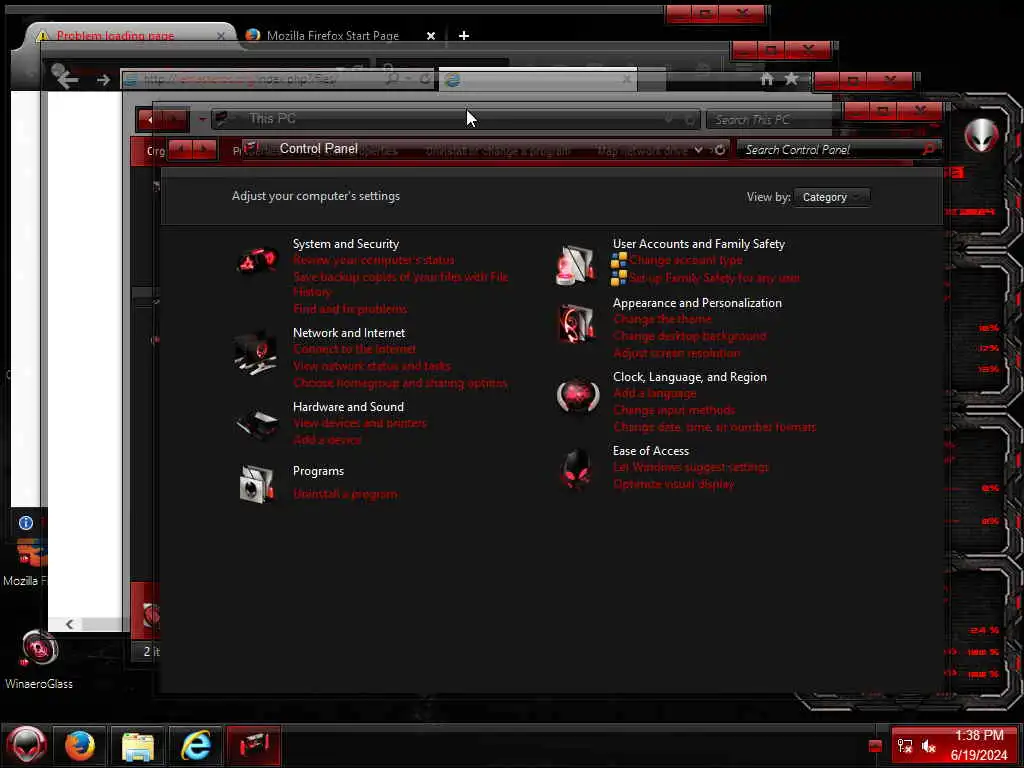Click System and Security heading
Viewport: 1024px width, 768px height.
click(345, 244)
